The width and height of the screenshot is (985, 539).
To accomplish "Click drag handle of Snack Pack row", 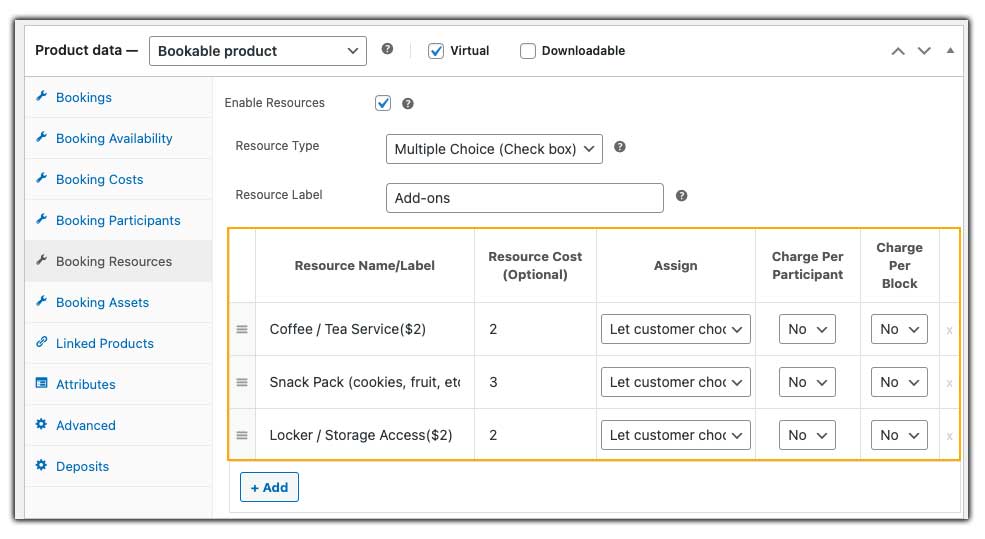I will click(242, 382).
